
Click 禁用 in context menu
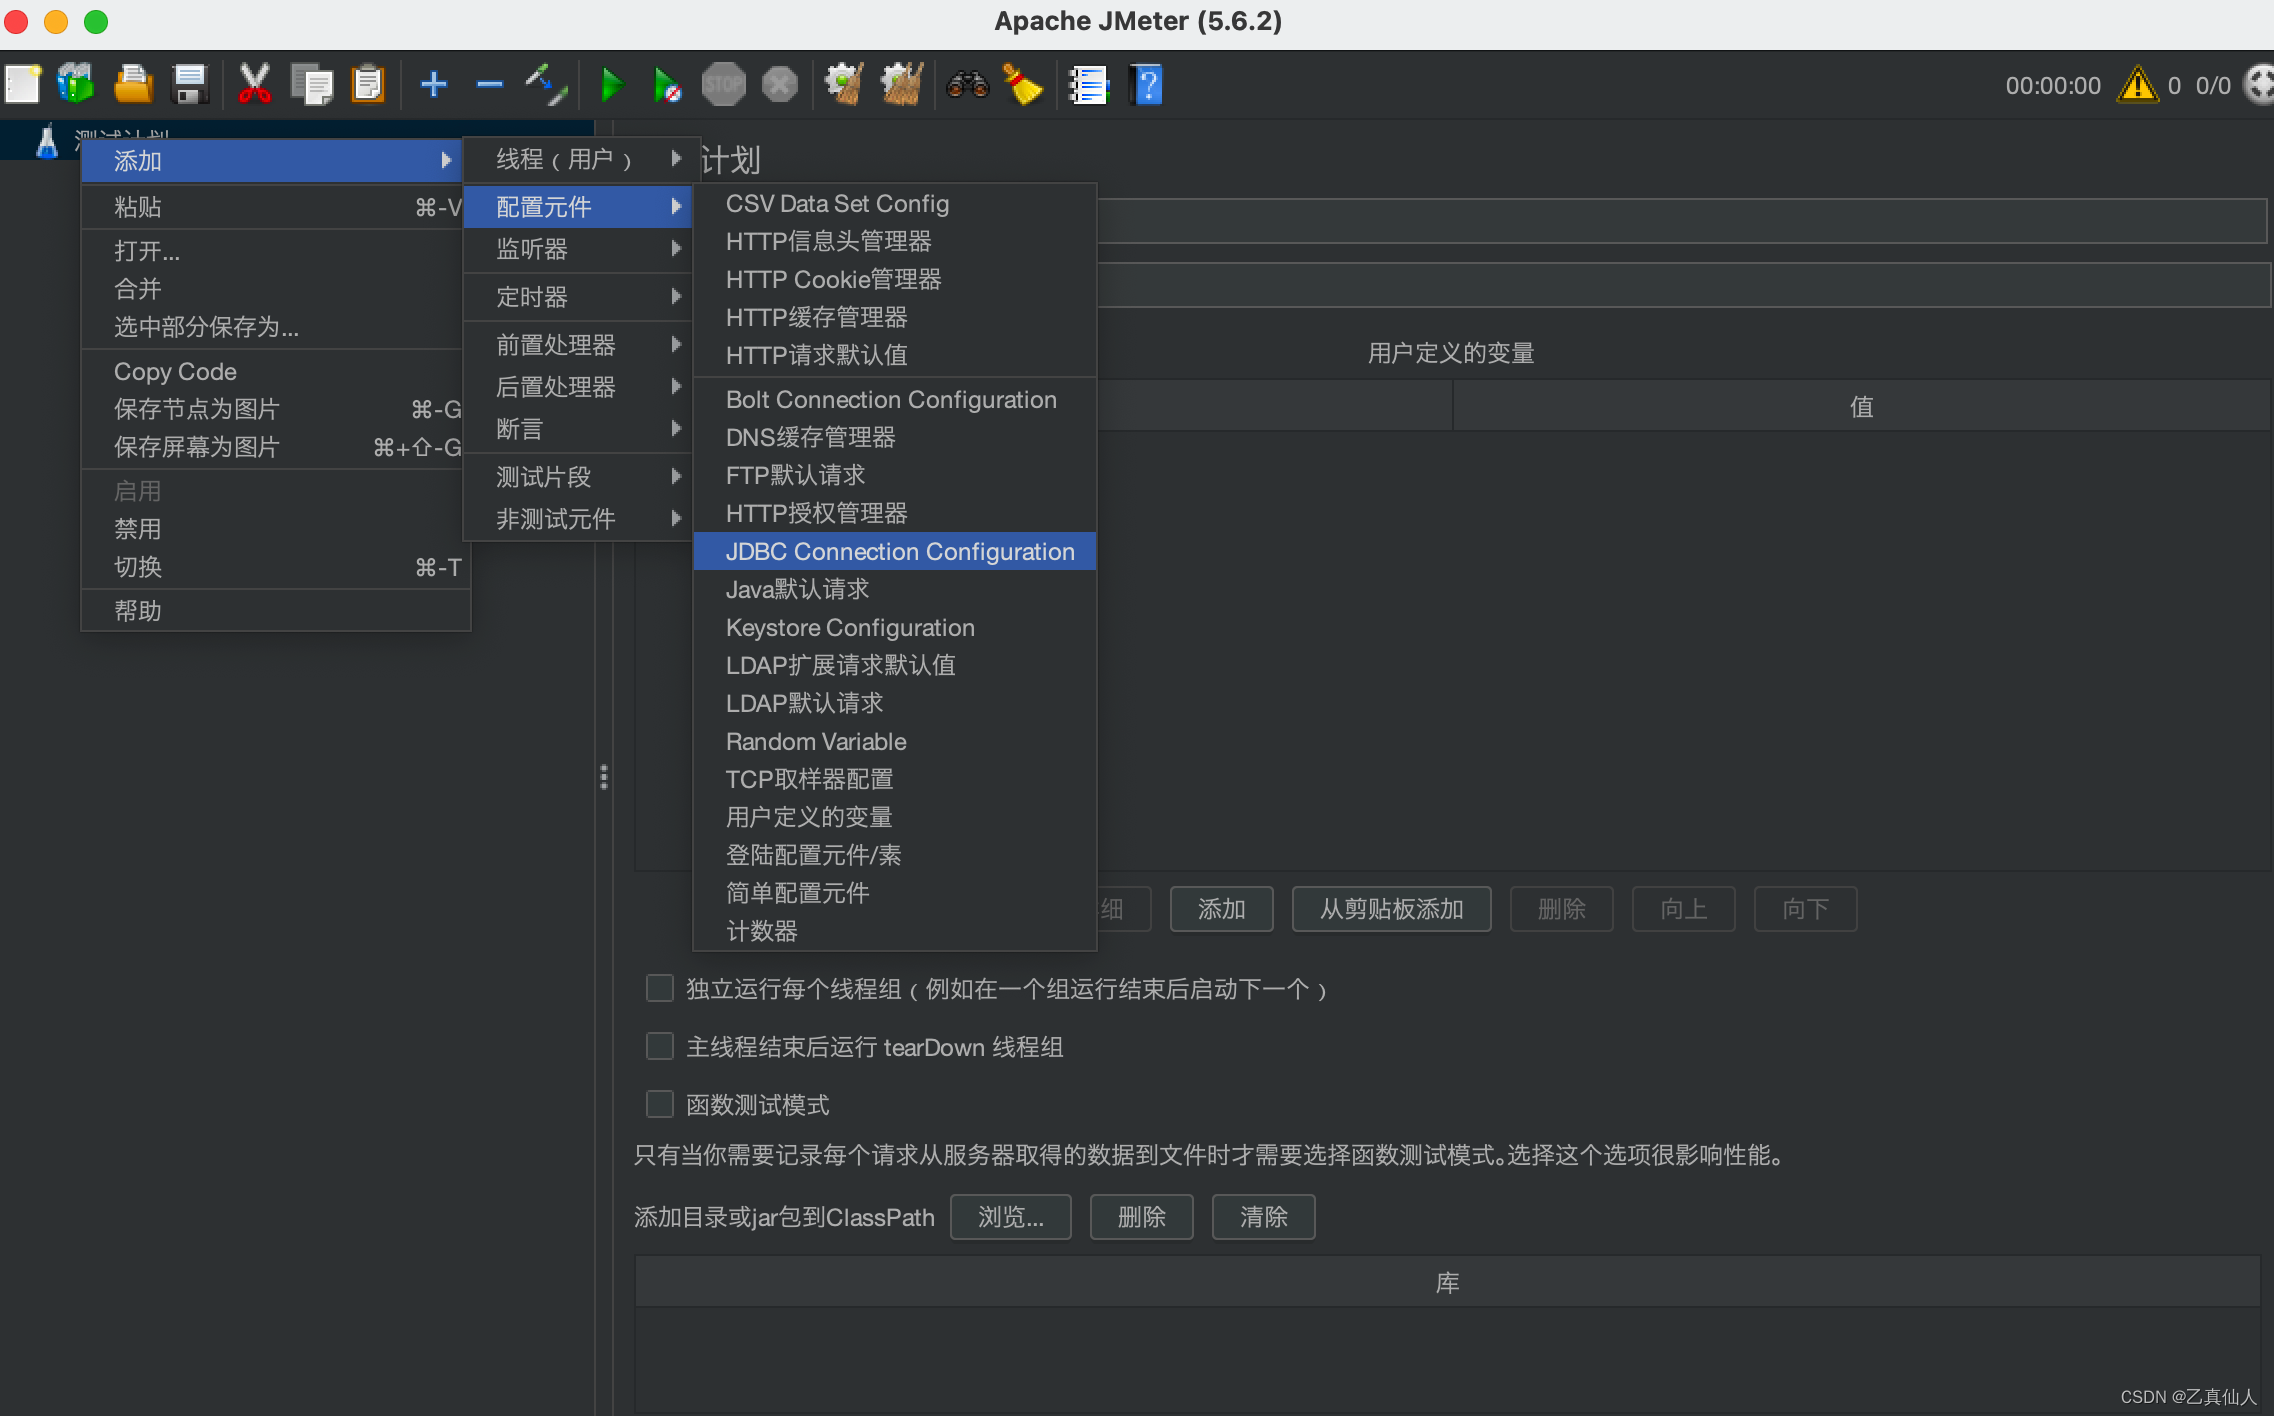coord(276,530)
